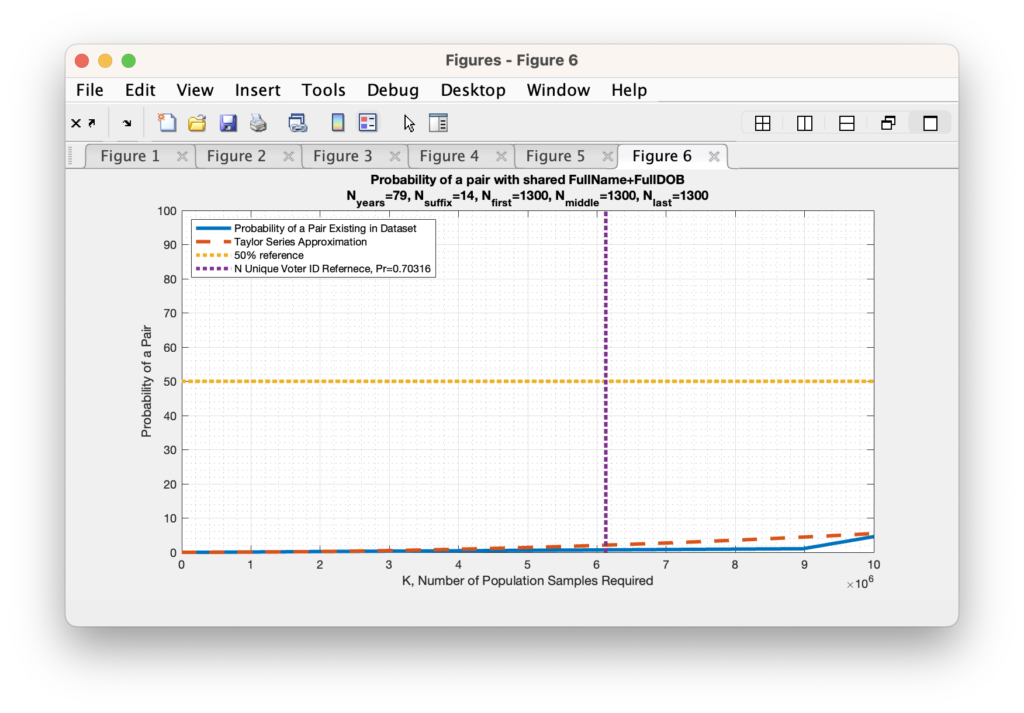Open the File menu

pos(89,90)
